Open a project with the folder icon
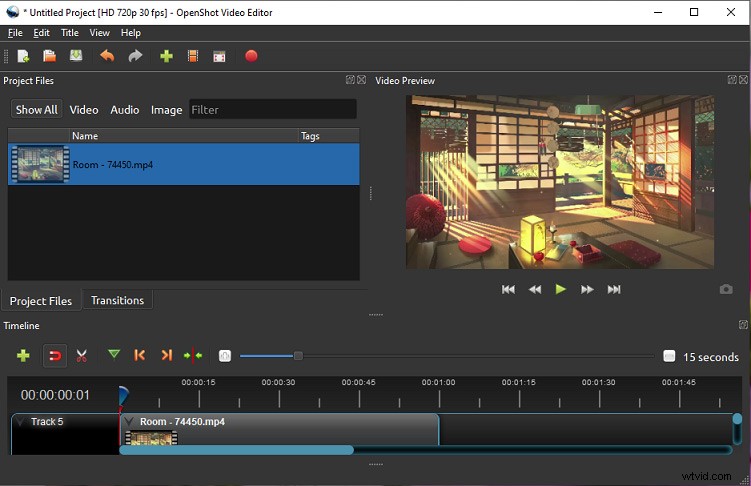Viewport: 751px width, 486px height. (49, 57)
